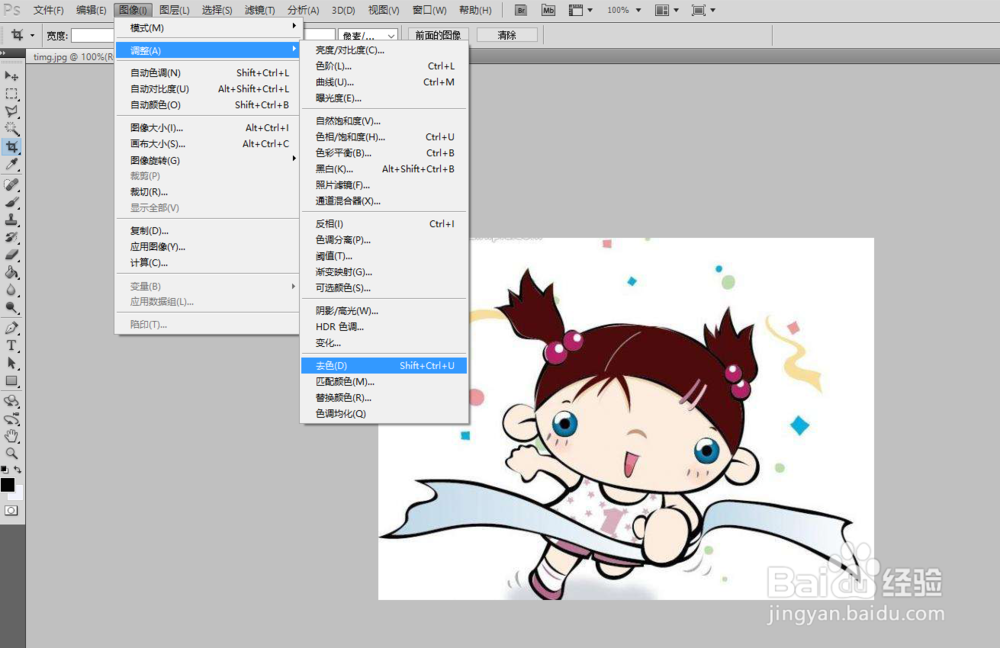The height and width of the screenshot is (648, 1000).
Task: Open the 帮助(H) menu
Action: (475, 10)
